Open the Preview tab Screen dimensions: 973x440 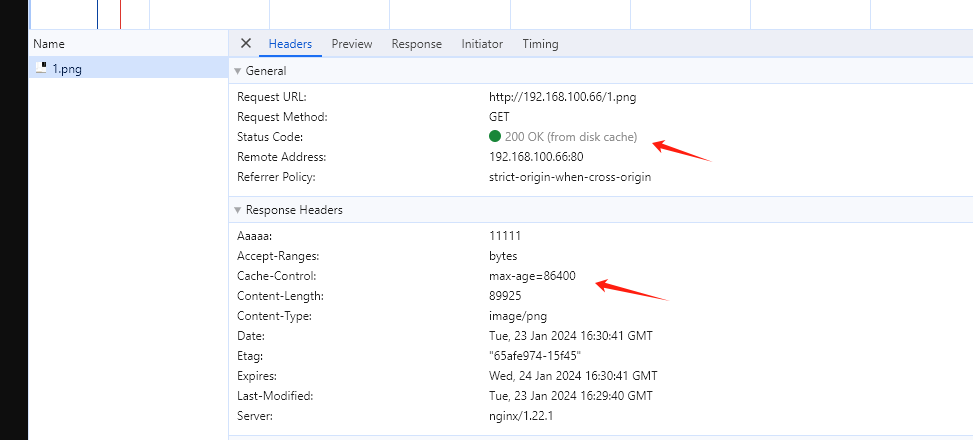352,44
